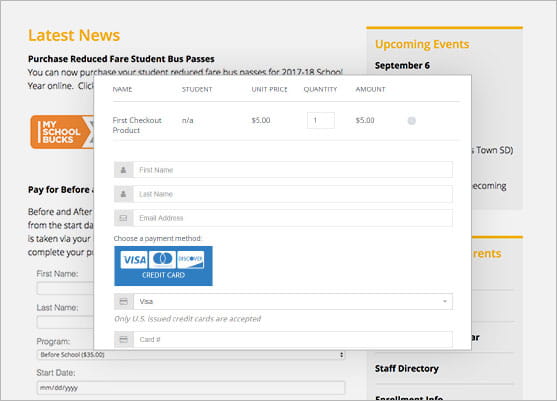Click the $5.00 unit price value
This screenshot has width=557, height=401.
(261, 120)
